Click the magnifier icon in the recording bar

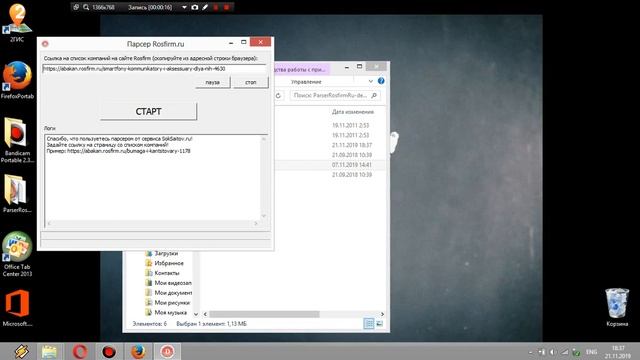[x=86, y=7]
